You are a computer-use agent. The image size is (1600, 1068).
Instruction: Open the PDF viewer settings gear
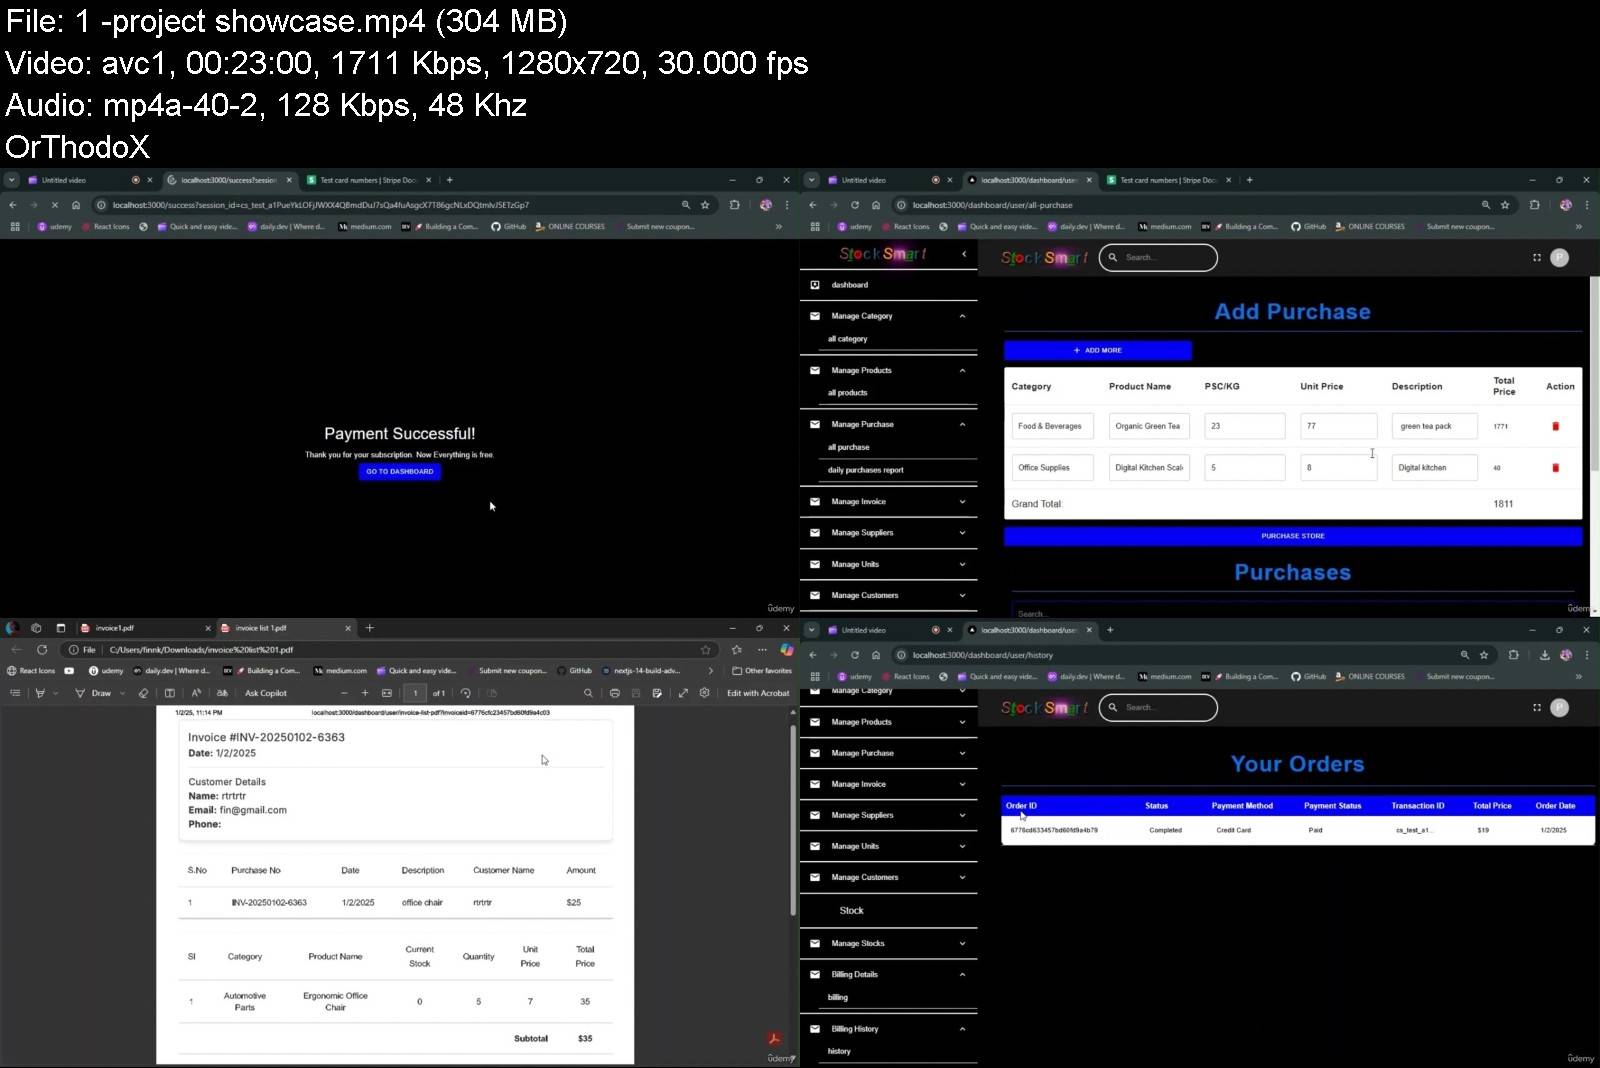click(x=705, y=693)
